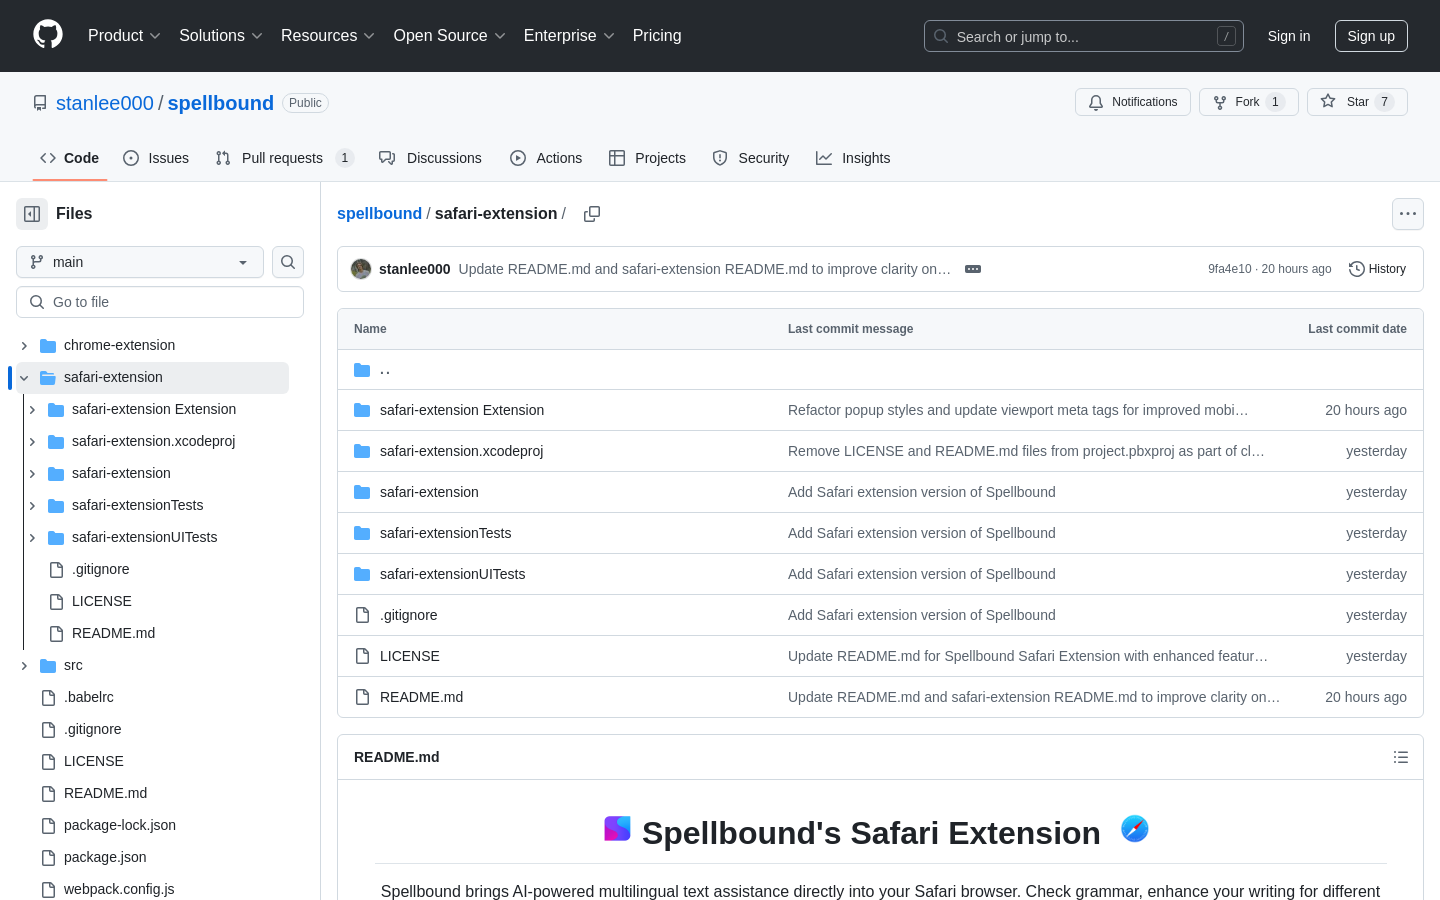The image size is (1440, 900).
Task: Click the Safari compass icon in README
Action: coord(1135,828)
